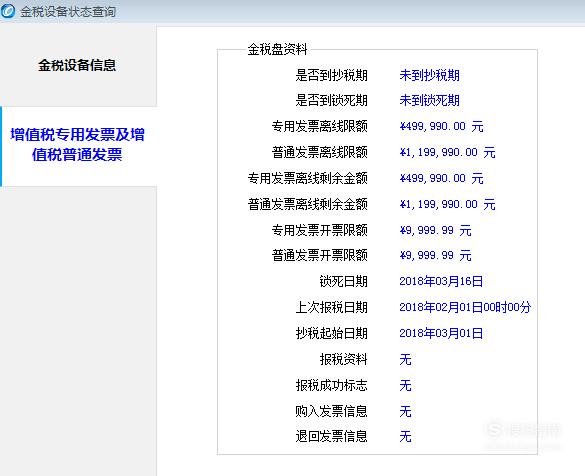Select the 是否到锁死期 label

tap(331, 100)
